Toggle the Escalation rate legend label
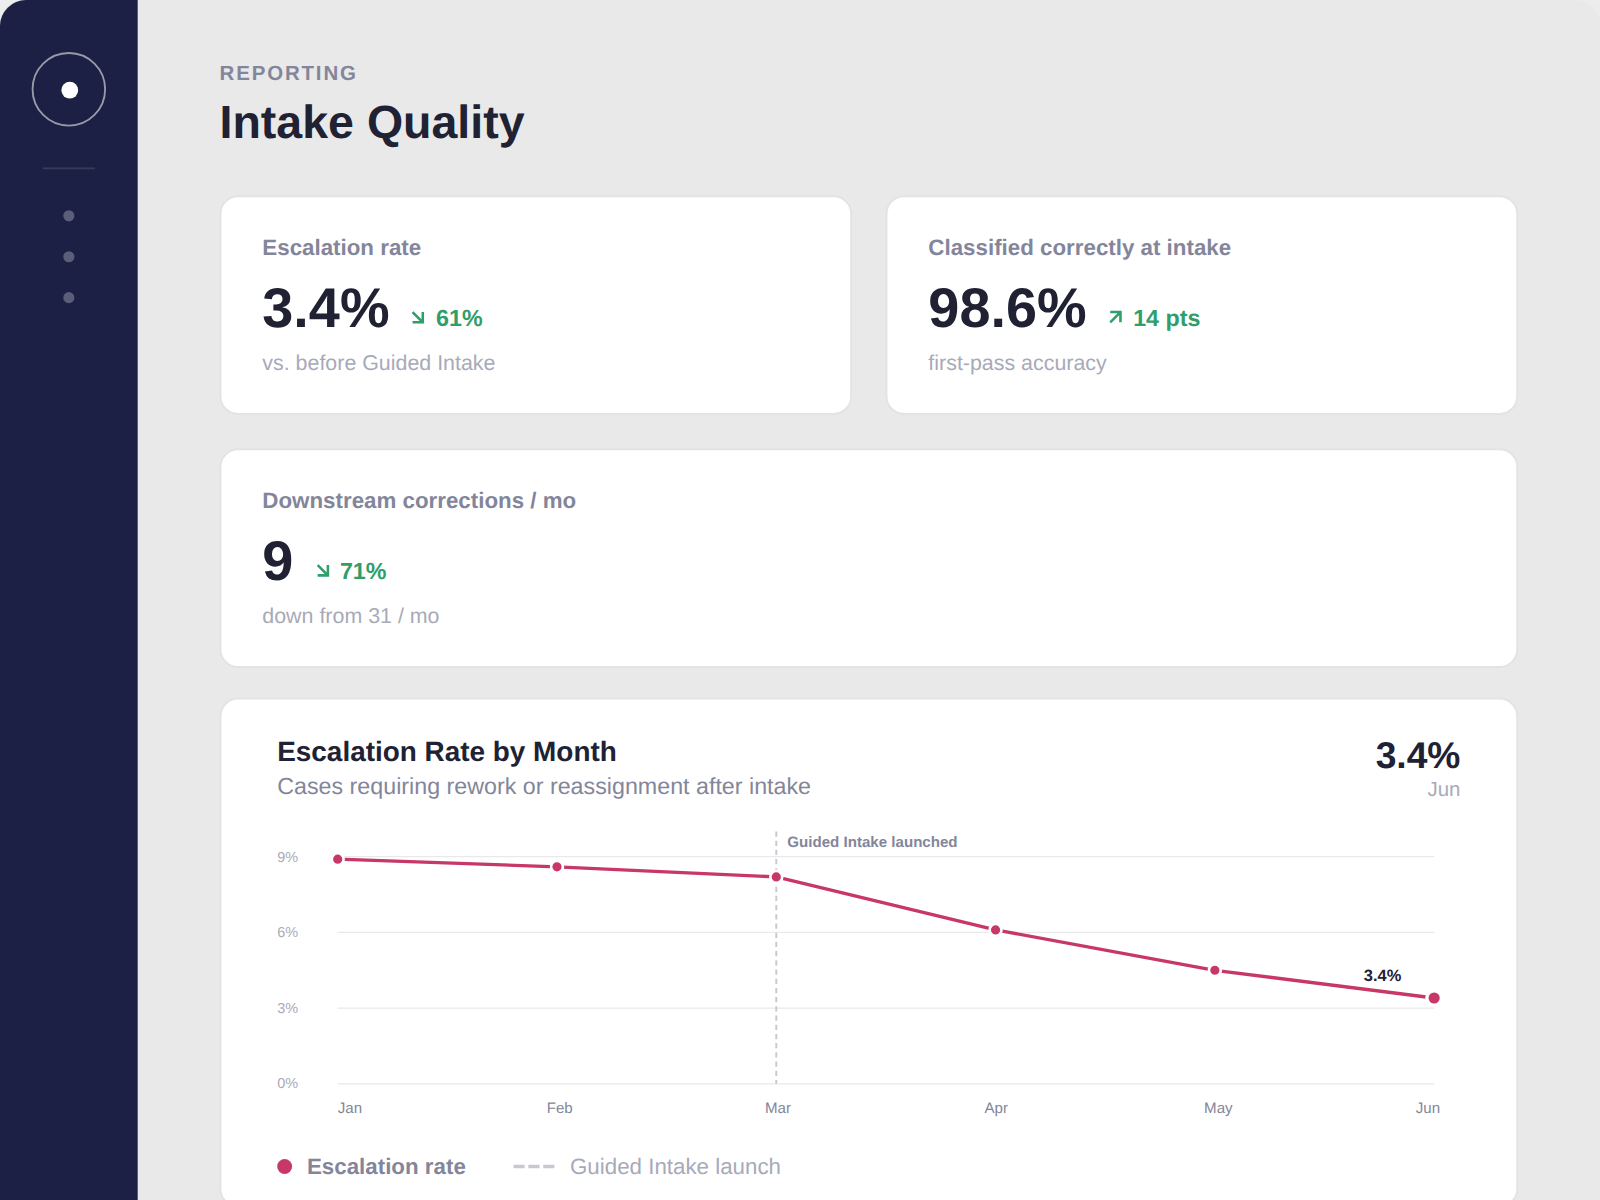This screenshot has width=1600, height=1200. click(386, 1166)
